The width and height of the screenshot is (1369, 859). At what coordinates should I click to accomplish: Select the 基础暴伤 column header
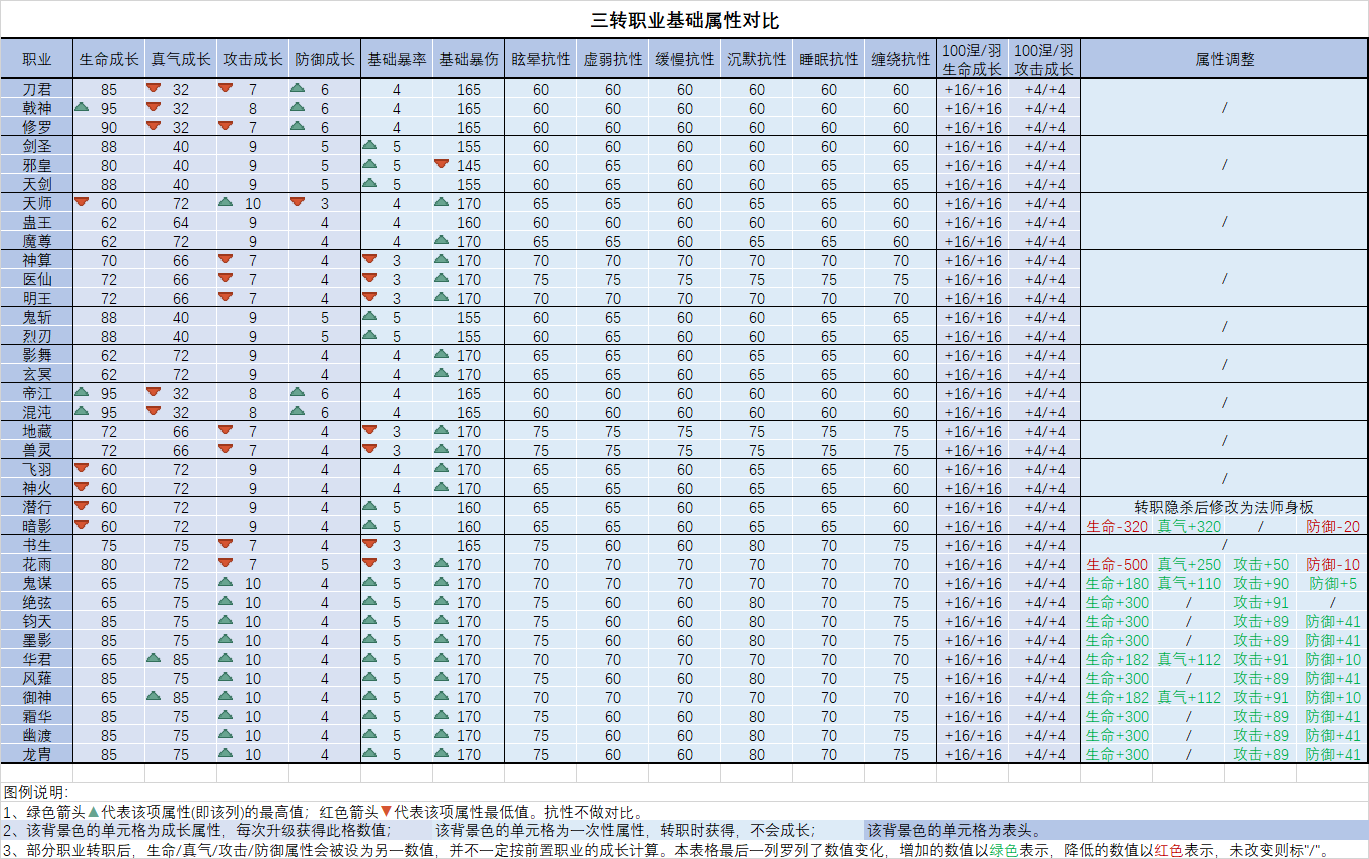coord(469,59)
